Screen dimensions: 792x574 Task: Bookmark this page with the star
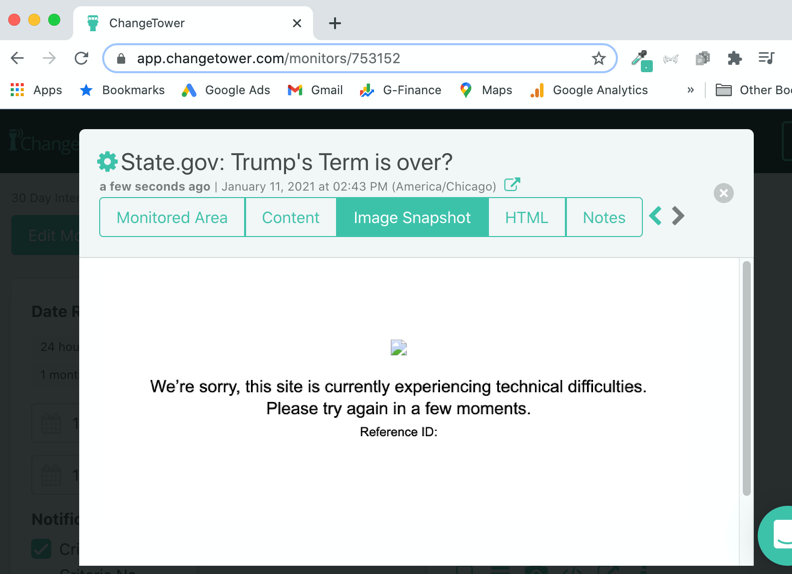pos(599,58)
